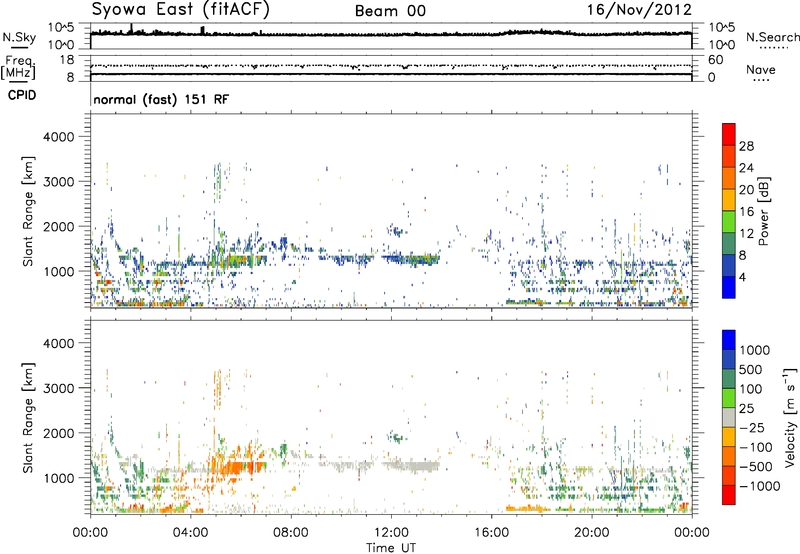
Task: Select the bright blue bottom segment of the power colorbar
Action: [x=729, y=287]
